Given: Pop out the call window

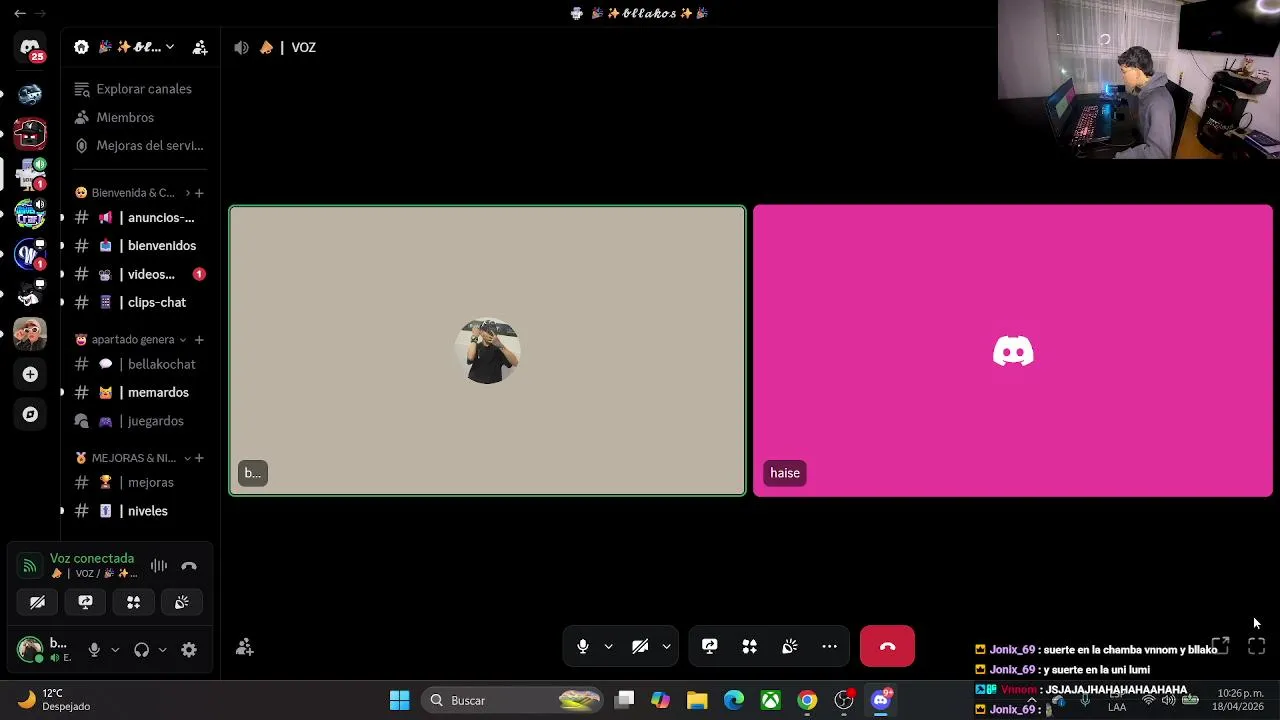Looking at the screenshot, I should tap(1220, 646).
